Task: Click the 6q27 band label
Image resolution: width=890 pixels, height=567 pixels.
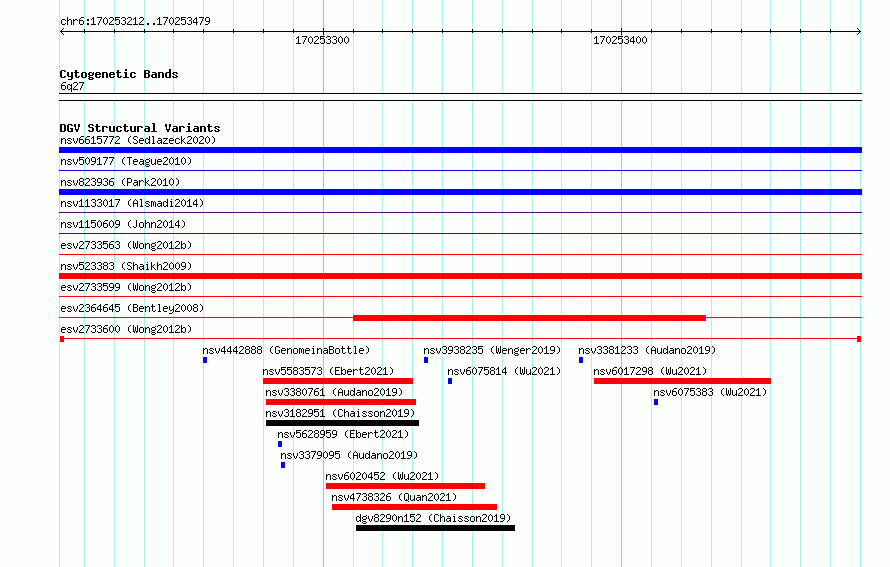Action: pos(72,86)
